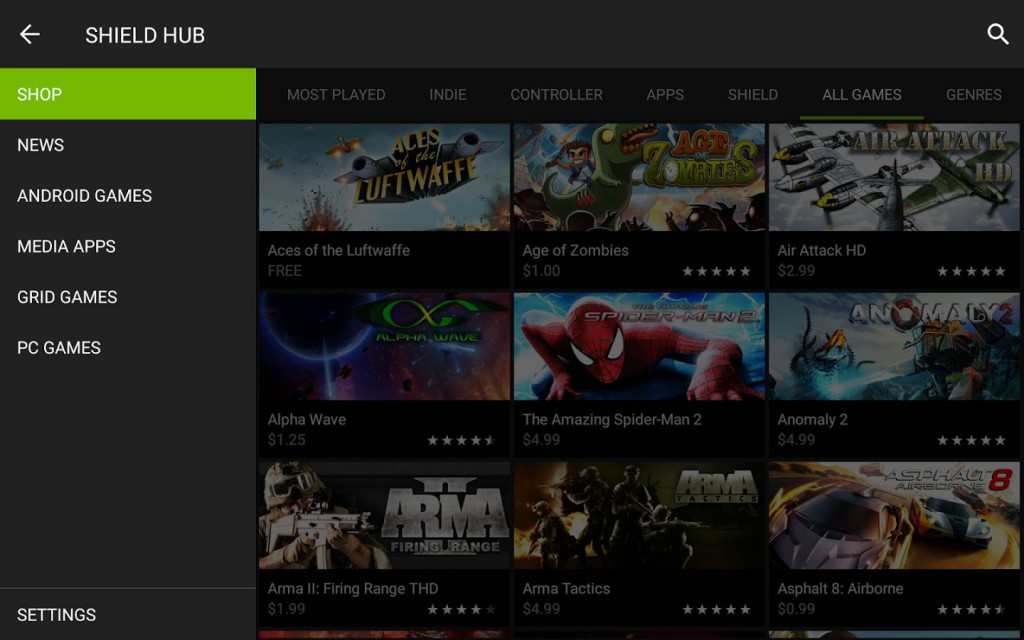Switch to the MOST PLAYED tab

tap(336, 95)
